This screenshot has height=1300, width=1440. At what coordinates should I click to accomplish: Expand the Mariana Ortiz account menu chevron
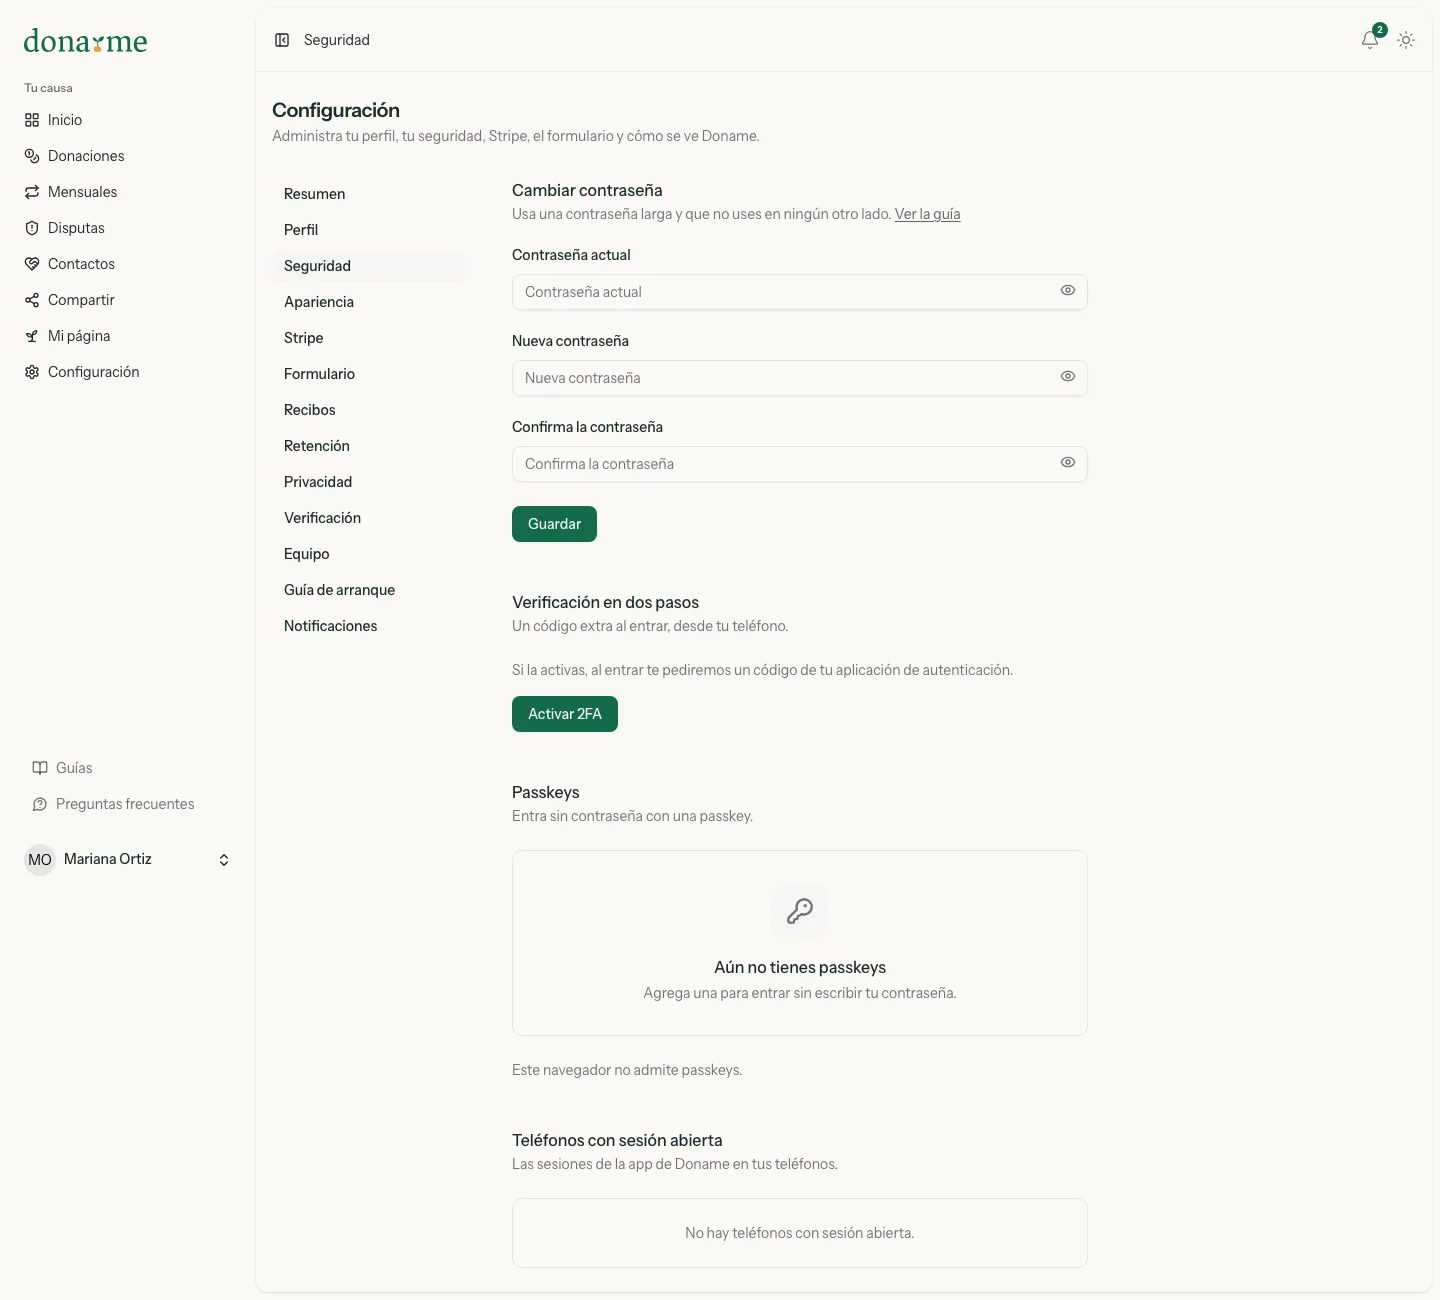point(224,860)
